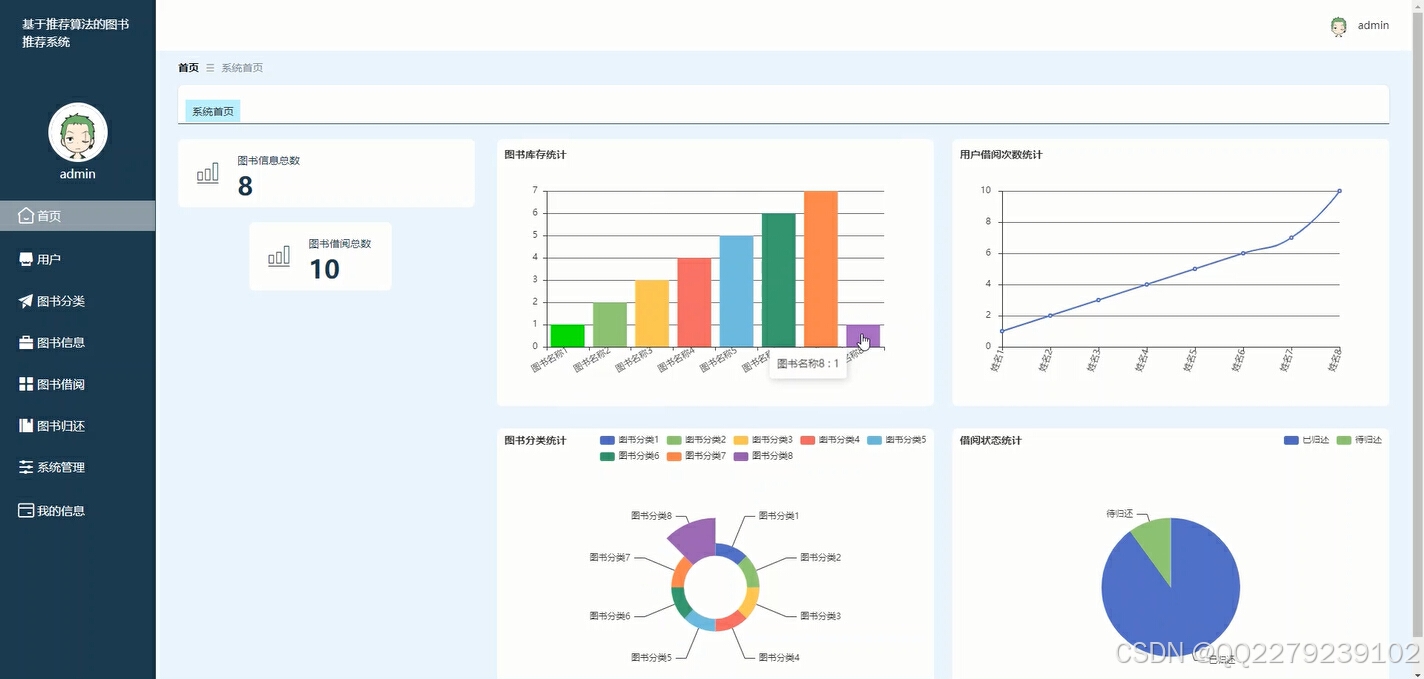The height and width of the screenshot is (679, 1424).
Task: Toggle the 已归还 legend in 借阅状态统计
Action: click(1303, 440)
